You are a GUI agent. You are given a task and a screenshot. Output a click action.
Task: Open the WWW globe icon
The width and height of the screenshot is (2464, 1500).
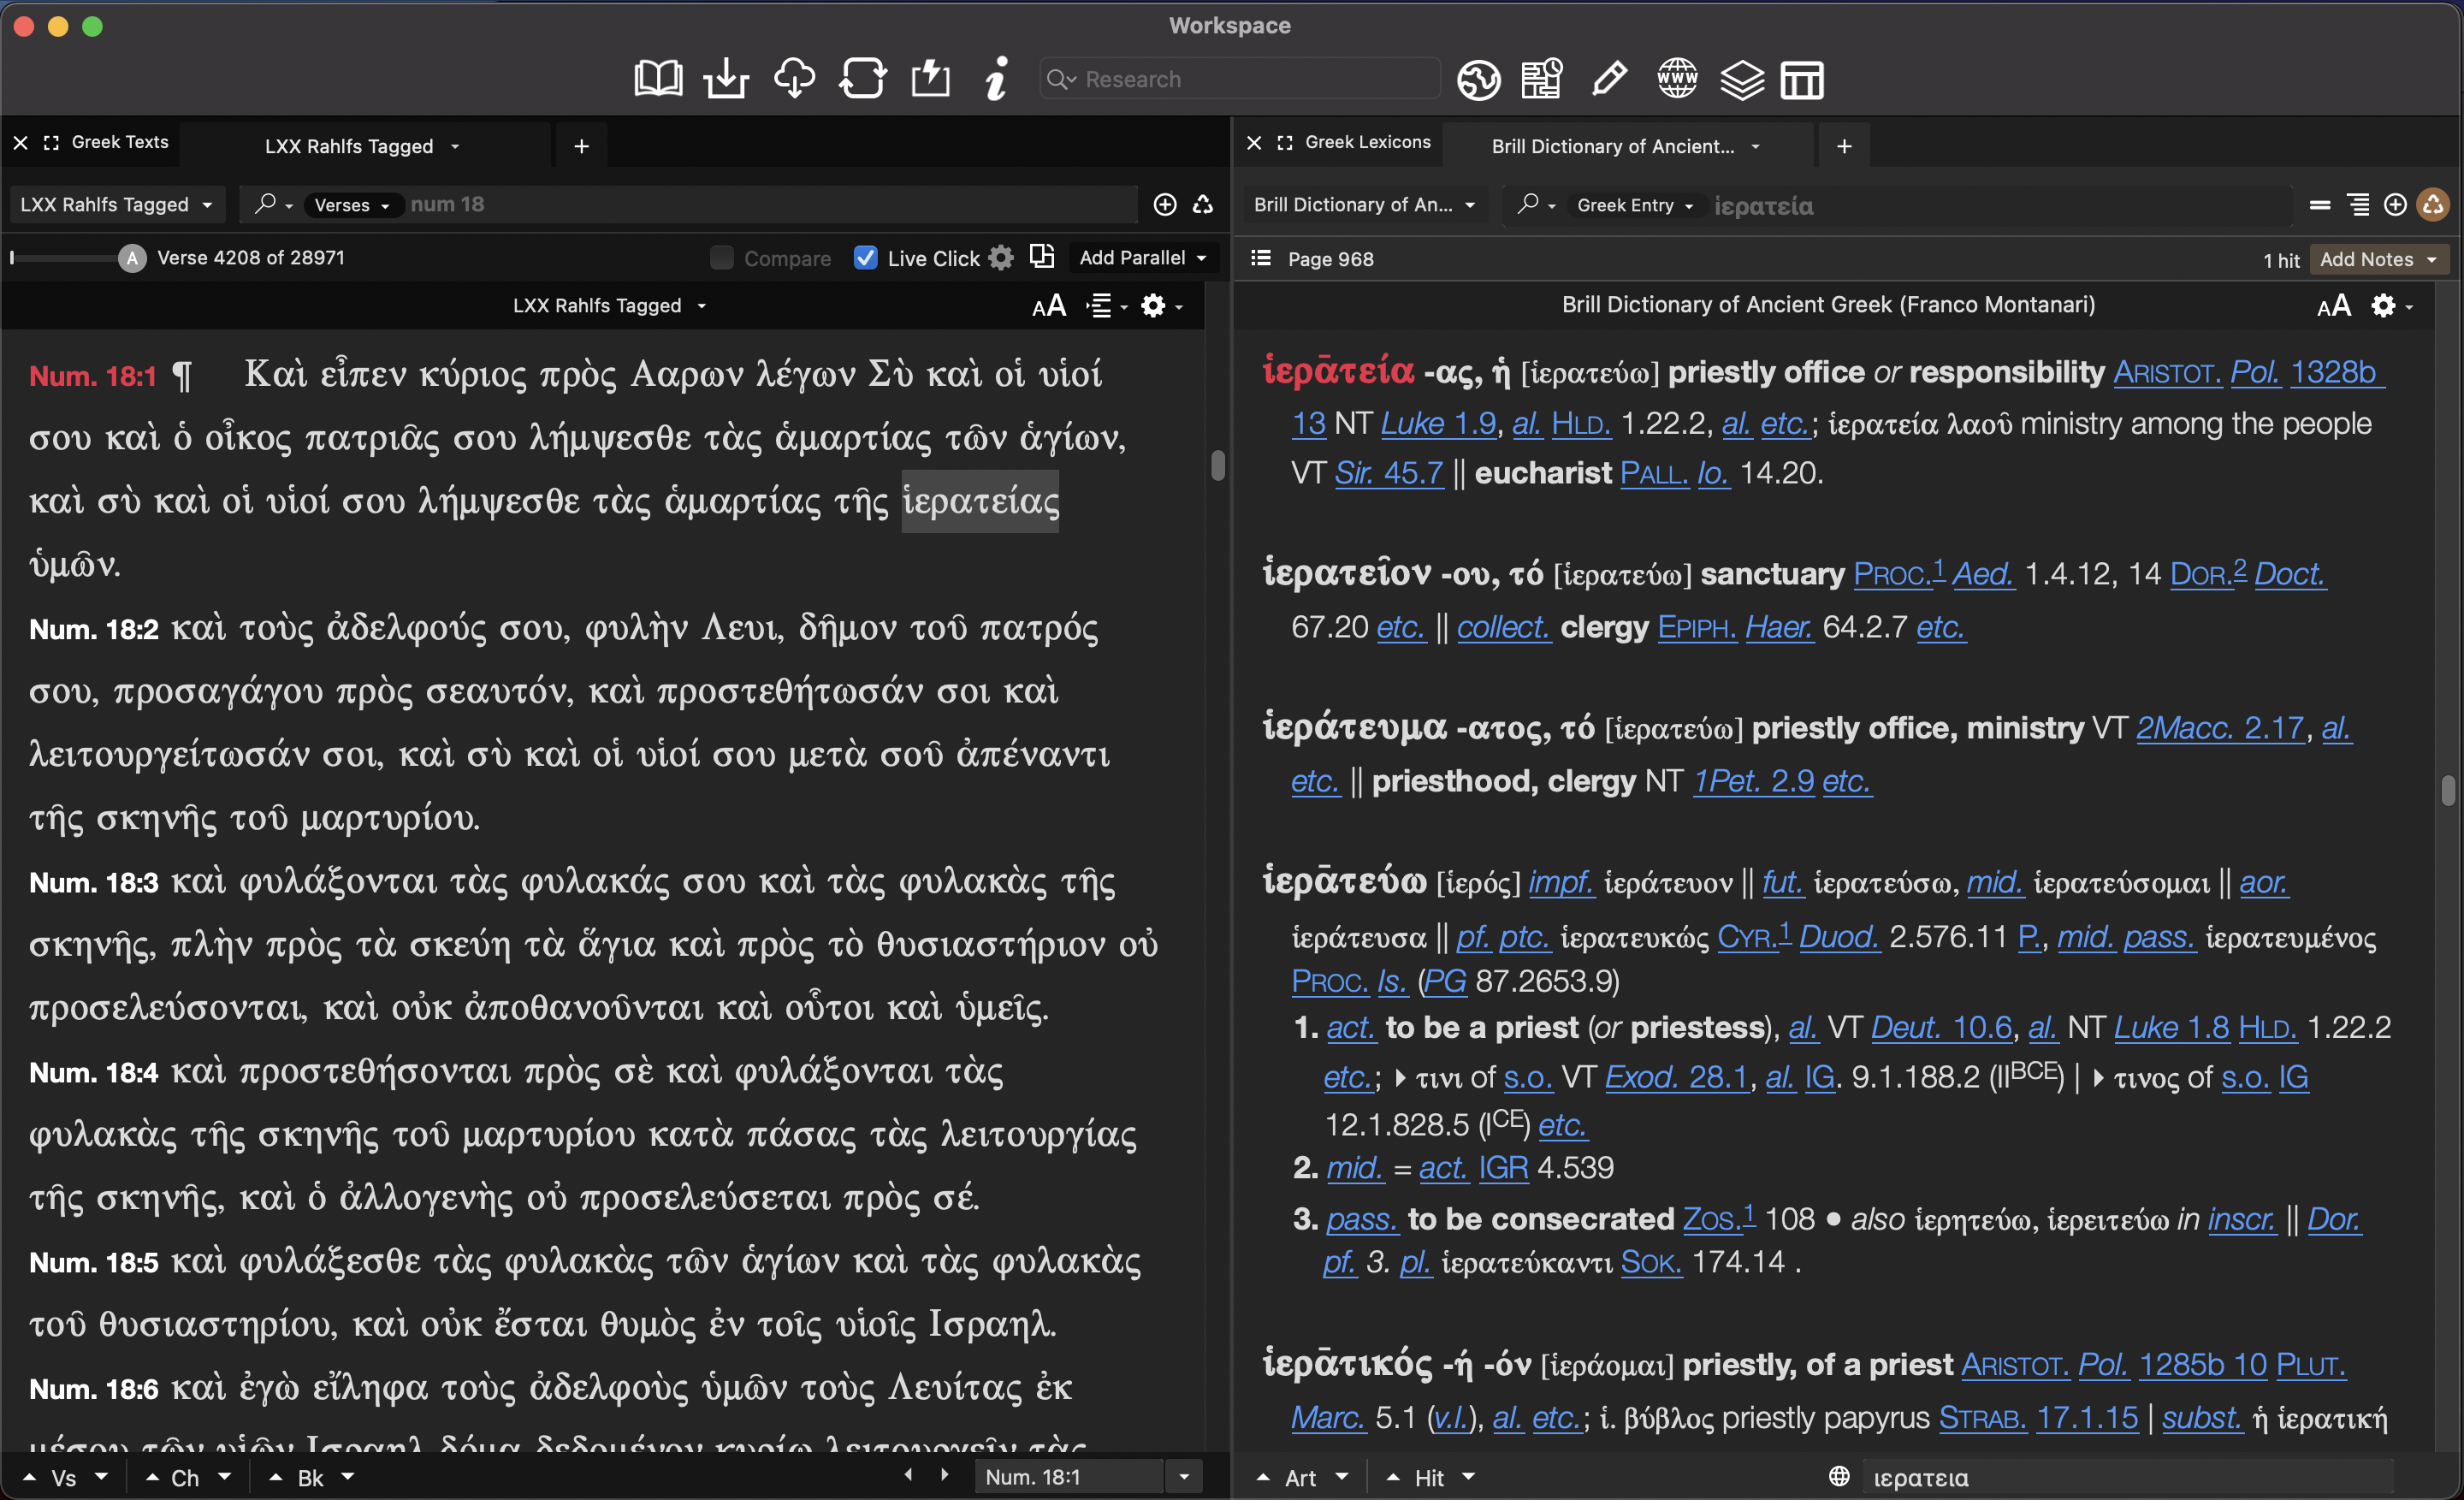pyautogui.click(x=1677, y=79)
